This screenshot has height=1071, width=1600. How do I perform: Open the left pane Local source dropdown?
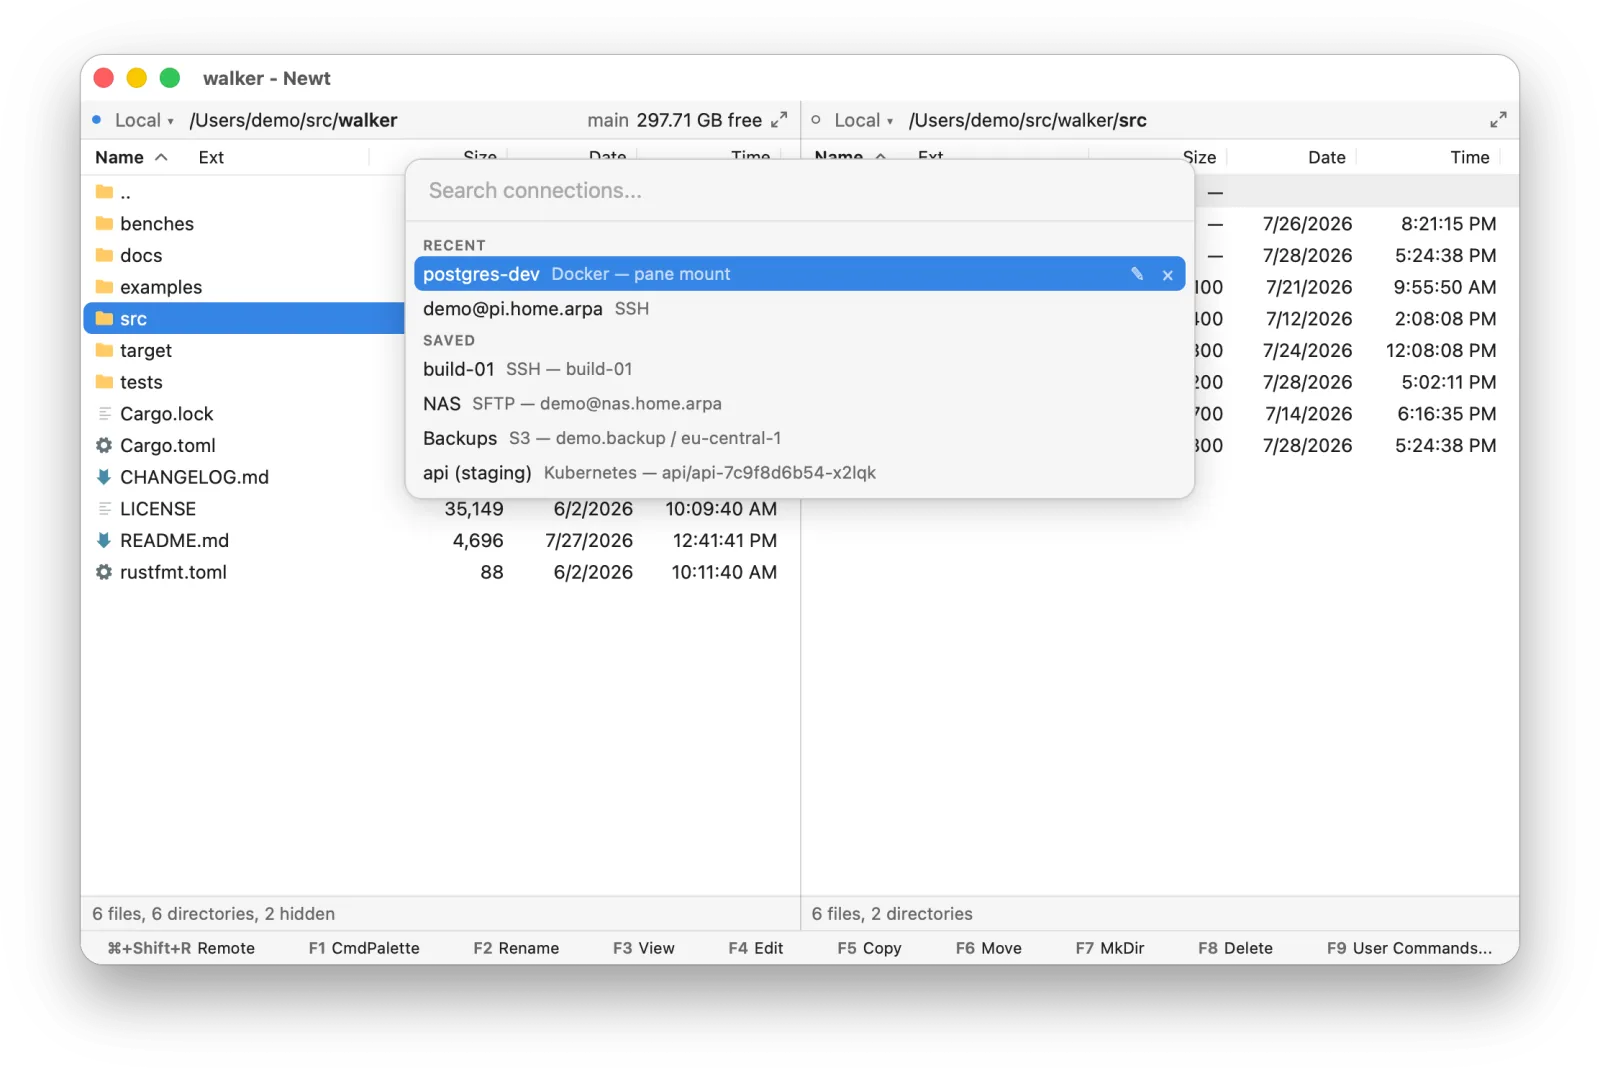point(144,120)
